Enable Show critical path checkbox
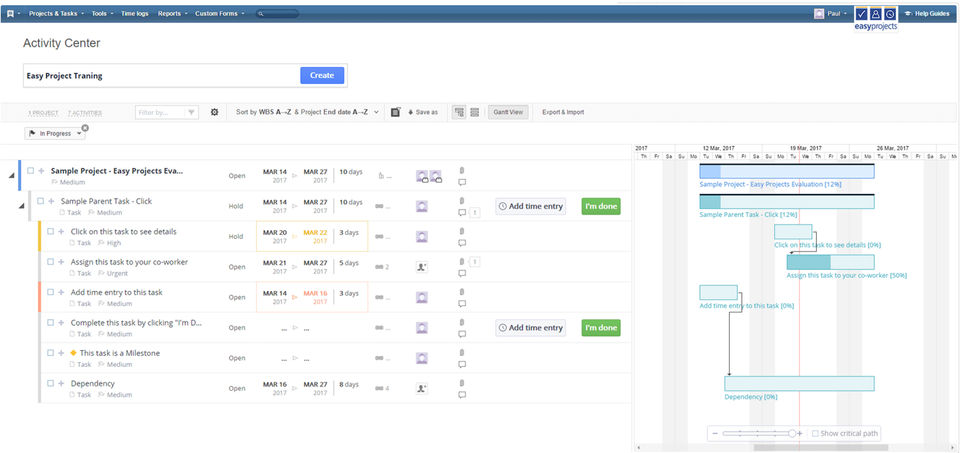 (814, 433)
